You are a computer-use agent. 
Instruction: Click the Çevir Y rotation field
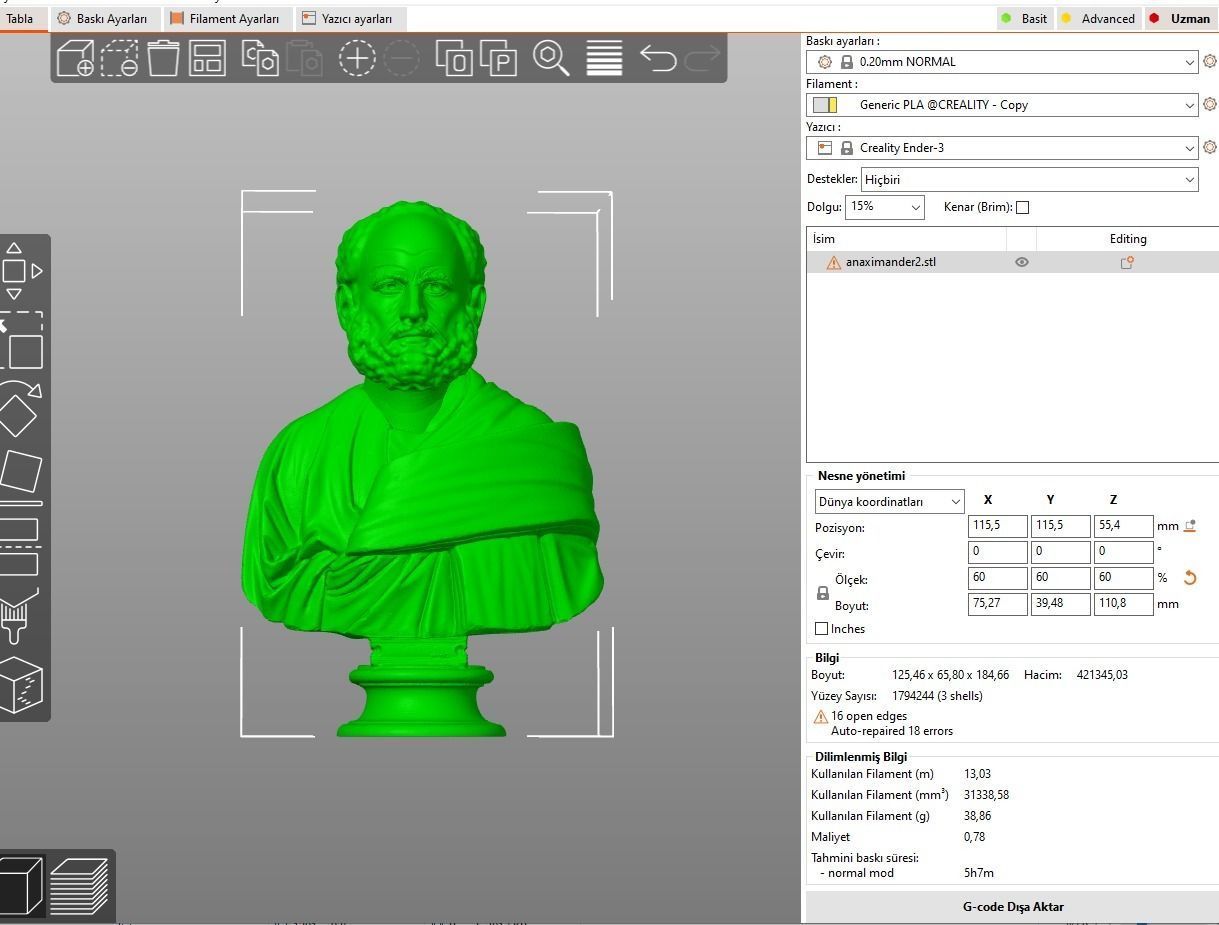pos(1060,552)
